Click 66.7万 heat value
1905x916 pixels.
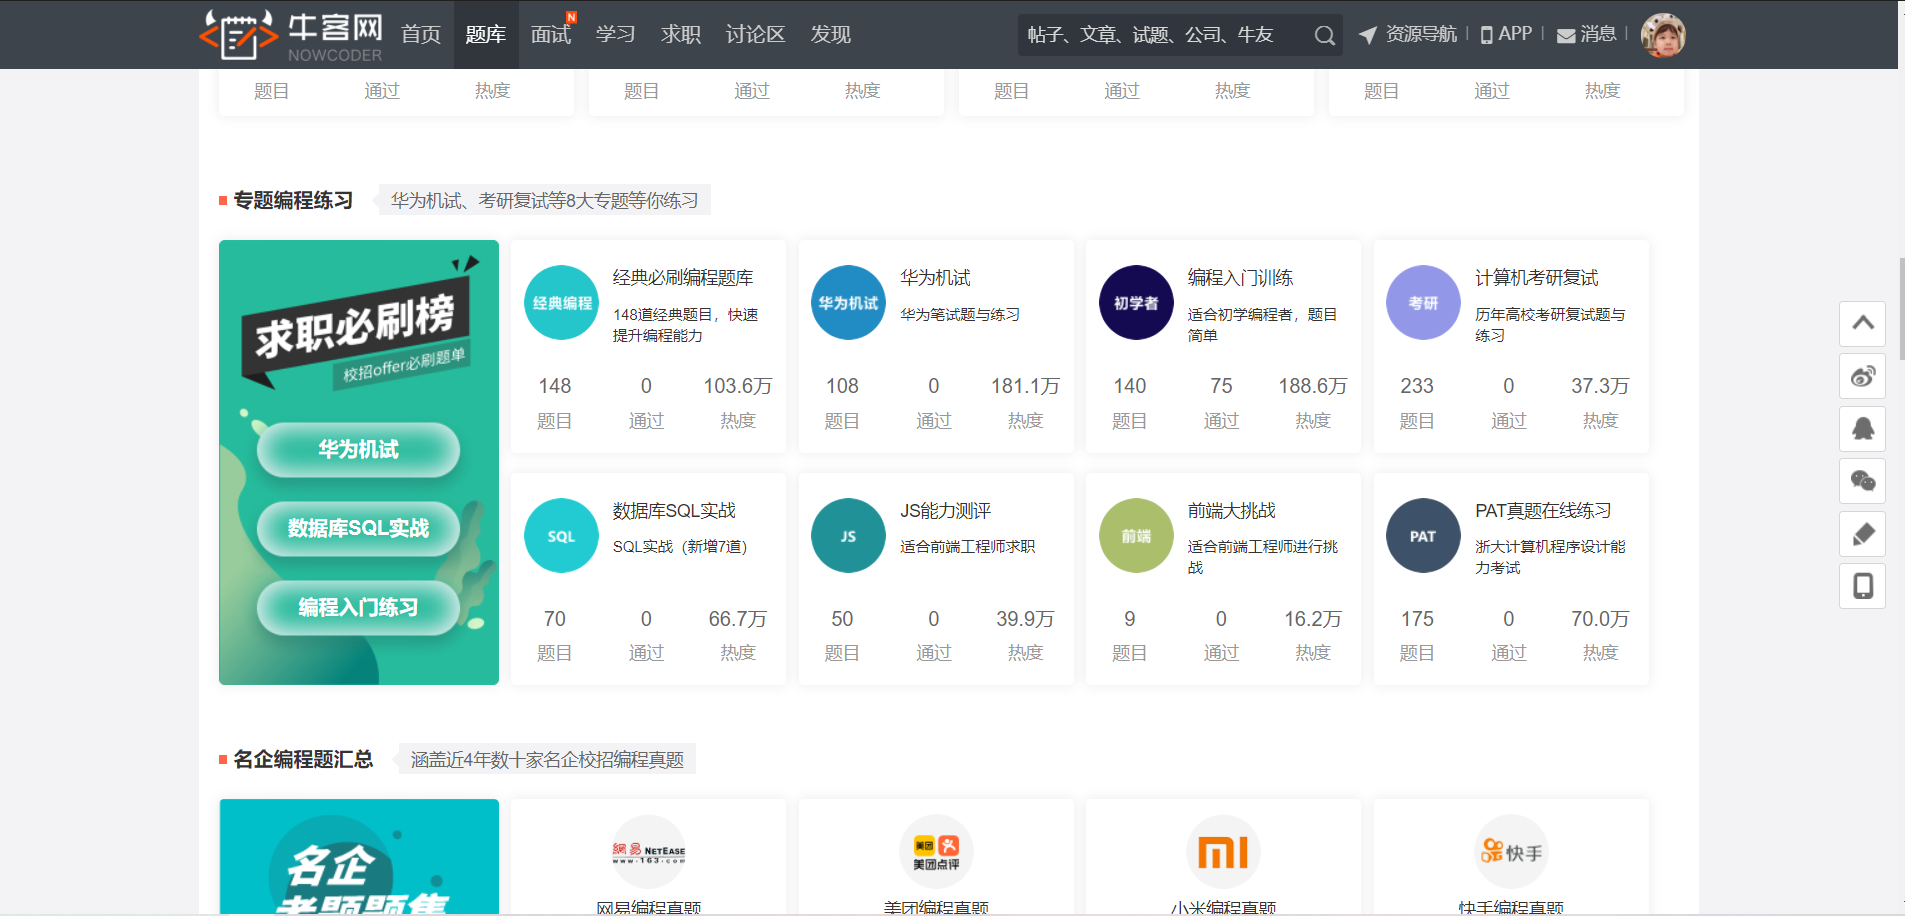point(738,619)
